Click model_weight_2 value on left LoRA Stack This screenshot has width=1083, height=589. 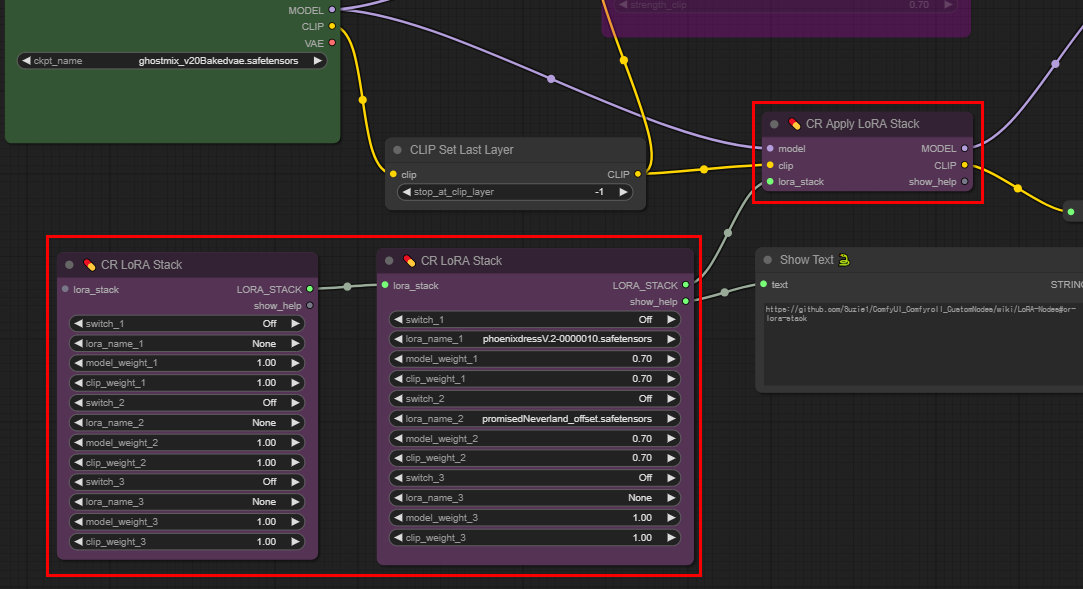point(267,443)
